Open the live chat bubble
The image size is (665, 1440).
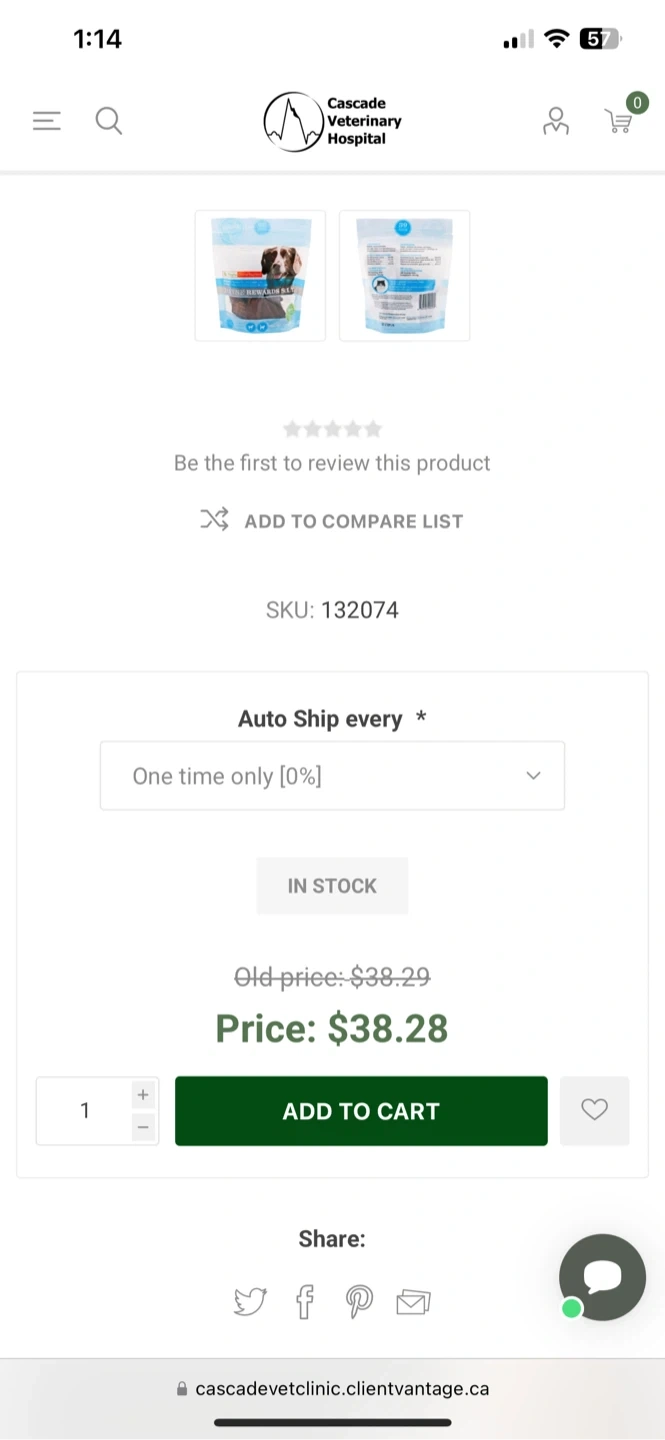[x=602, y=1277]
